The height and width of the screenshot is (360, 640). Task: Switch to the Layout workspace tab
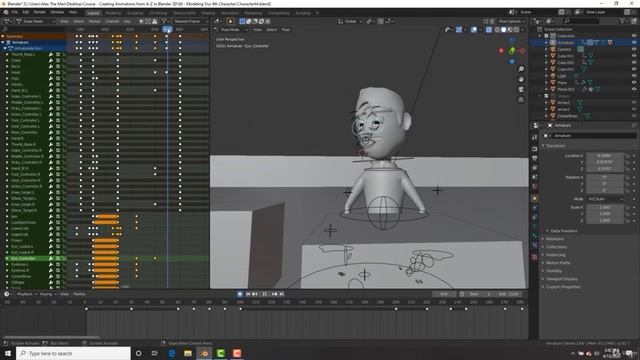[x=93, y=13]
